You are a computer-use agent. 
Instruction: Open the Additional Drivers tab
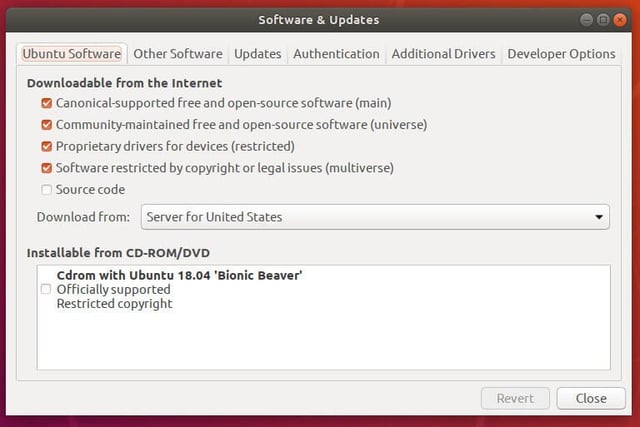pos(443,54)
